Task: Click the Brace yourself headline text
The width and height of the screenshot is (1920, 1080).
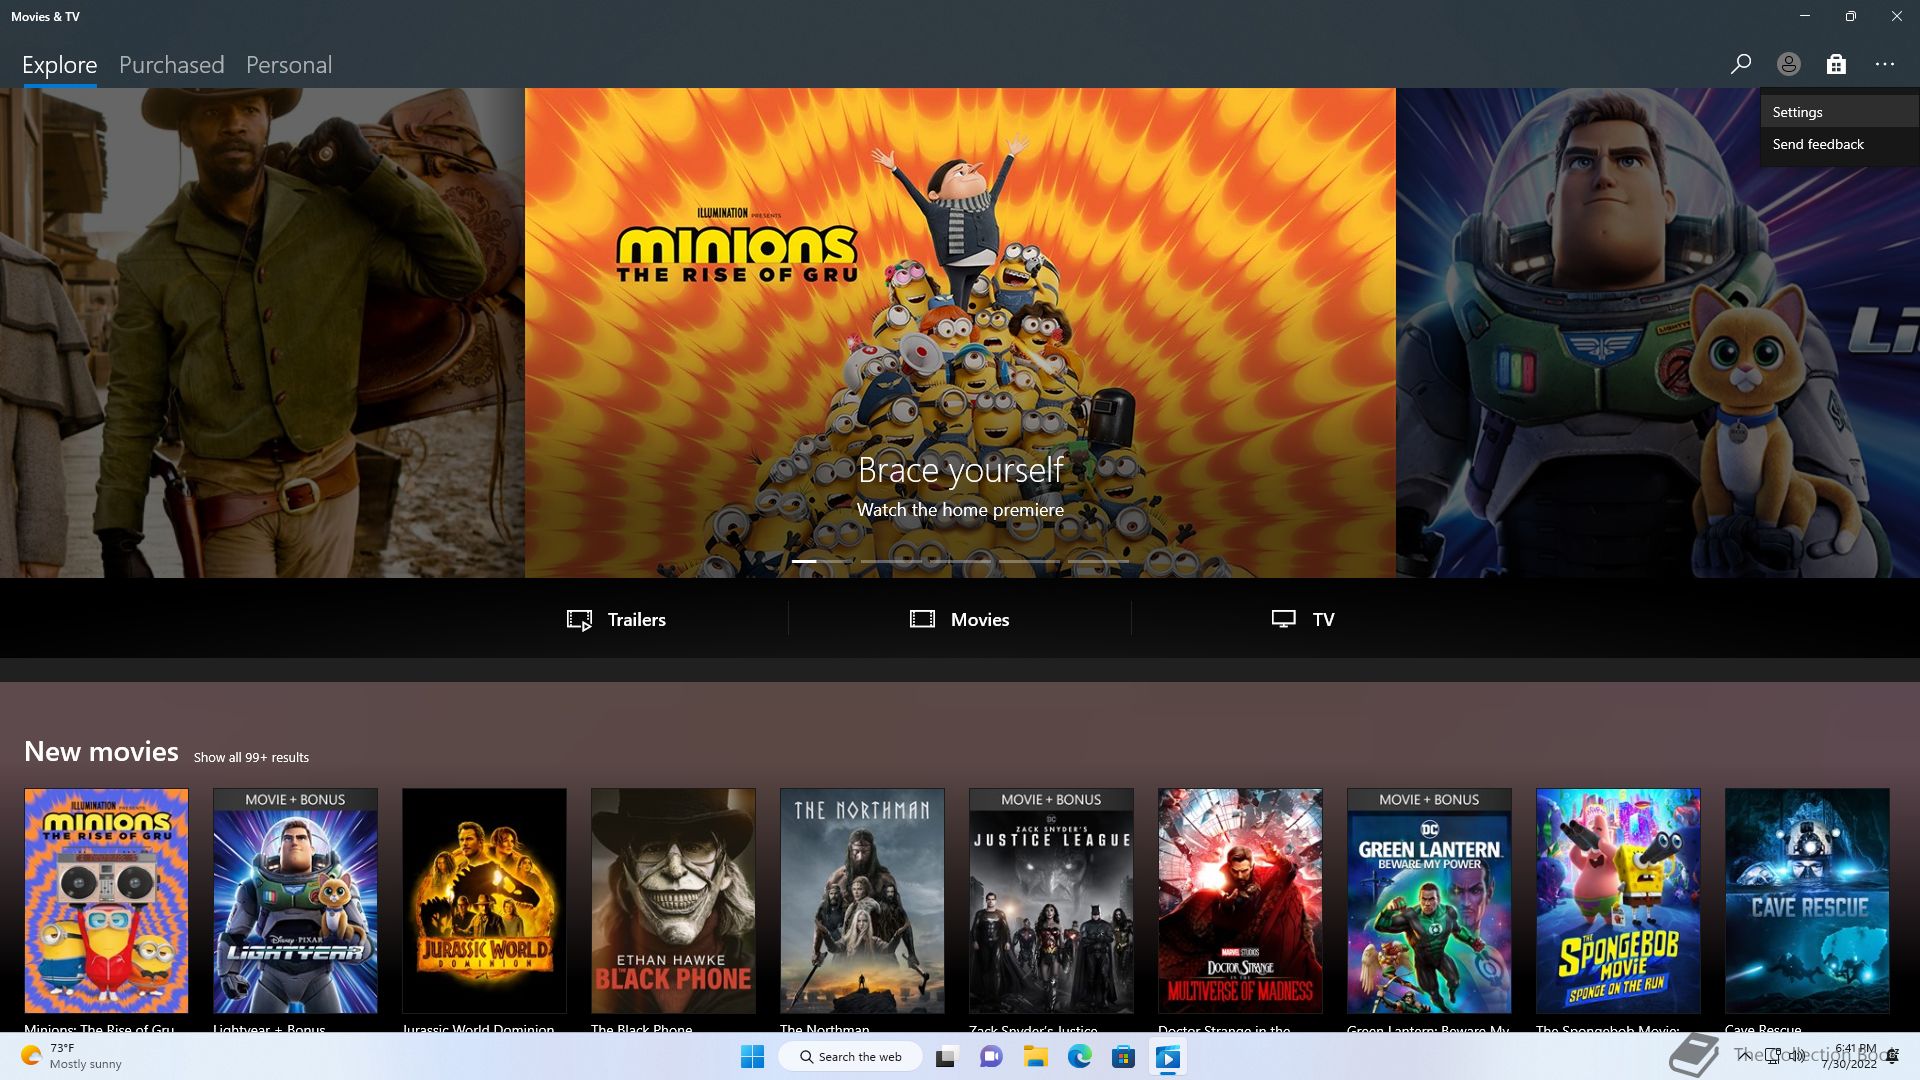Action: (x=960, y=469)
